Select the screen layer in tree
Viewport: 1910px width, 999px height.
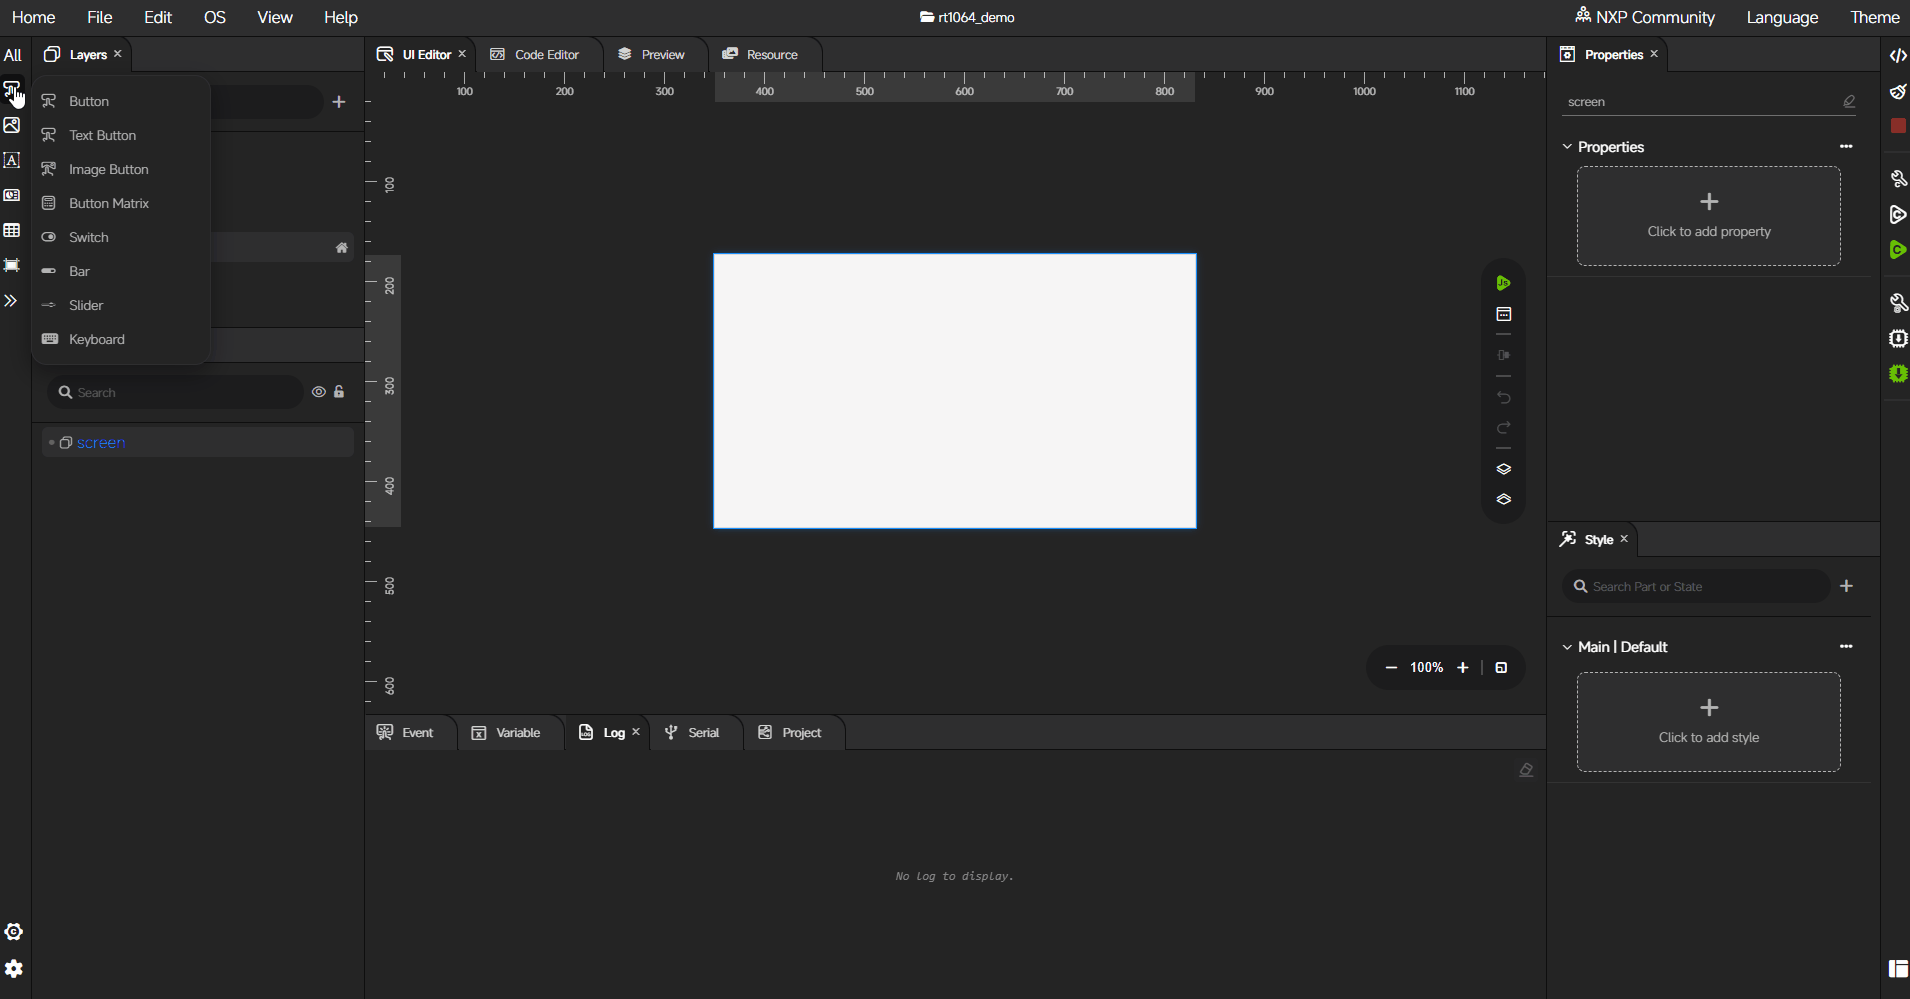(198, 442)
